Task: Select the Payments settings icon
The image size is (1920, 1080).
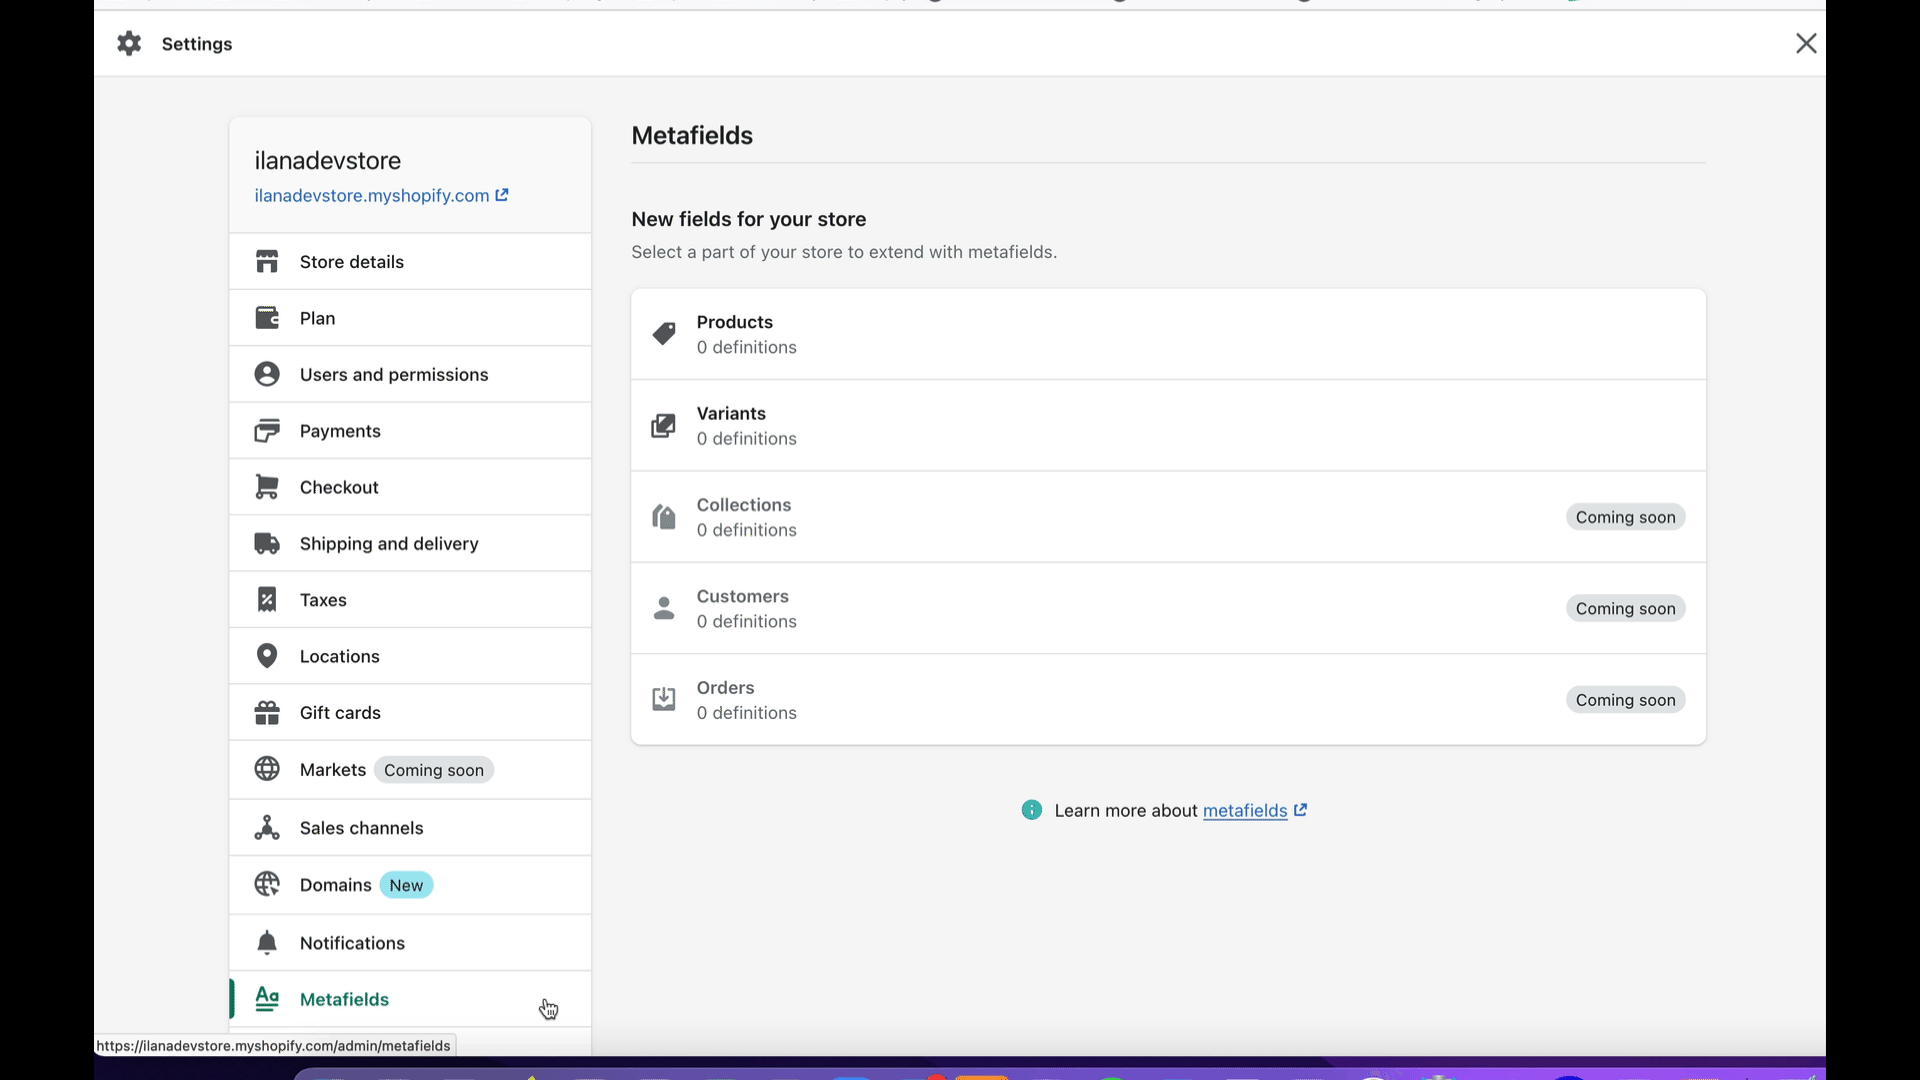Action: [x=266, y=430]
